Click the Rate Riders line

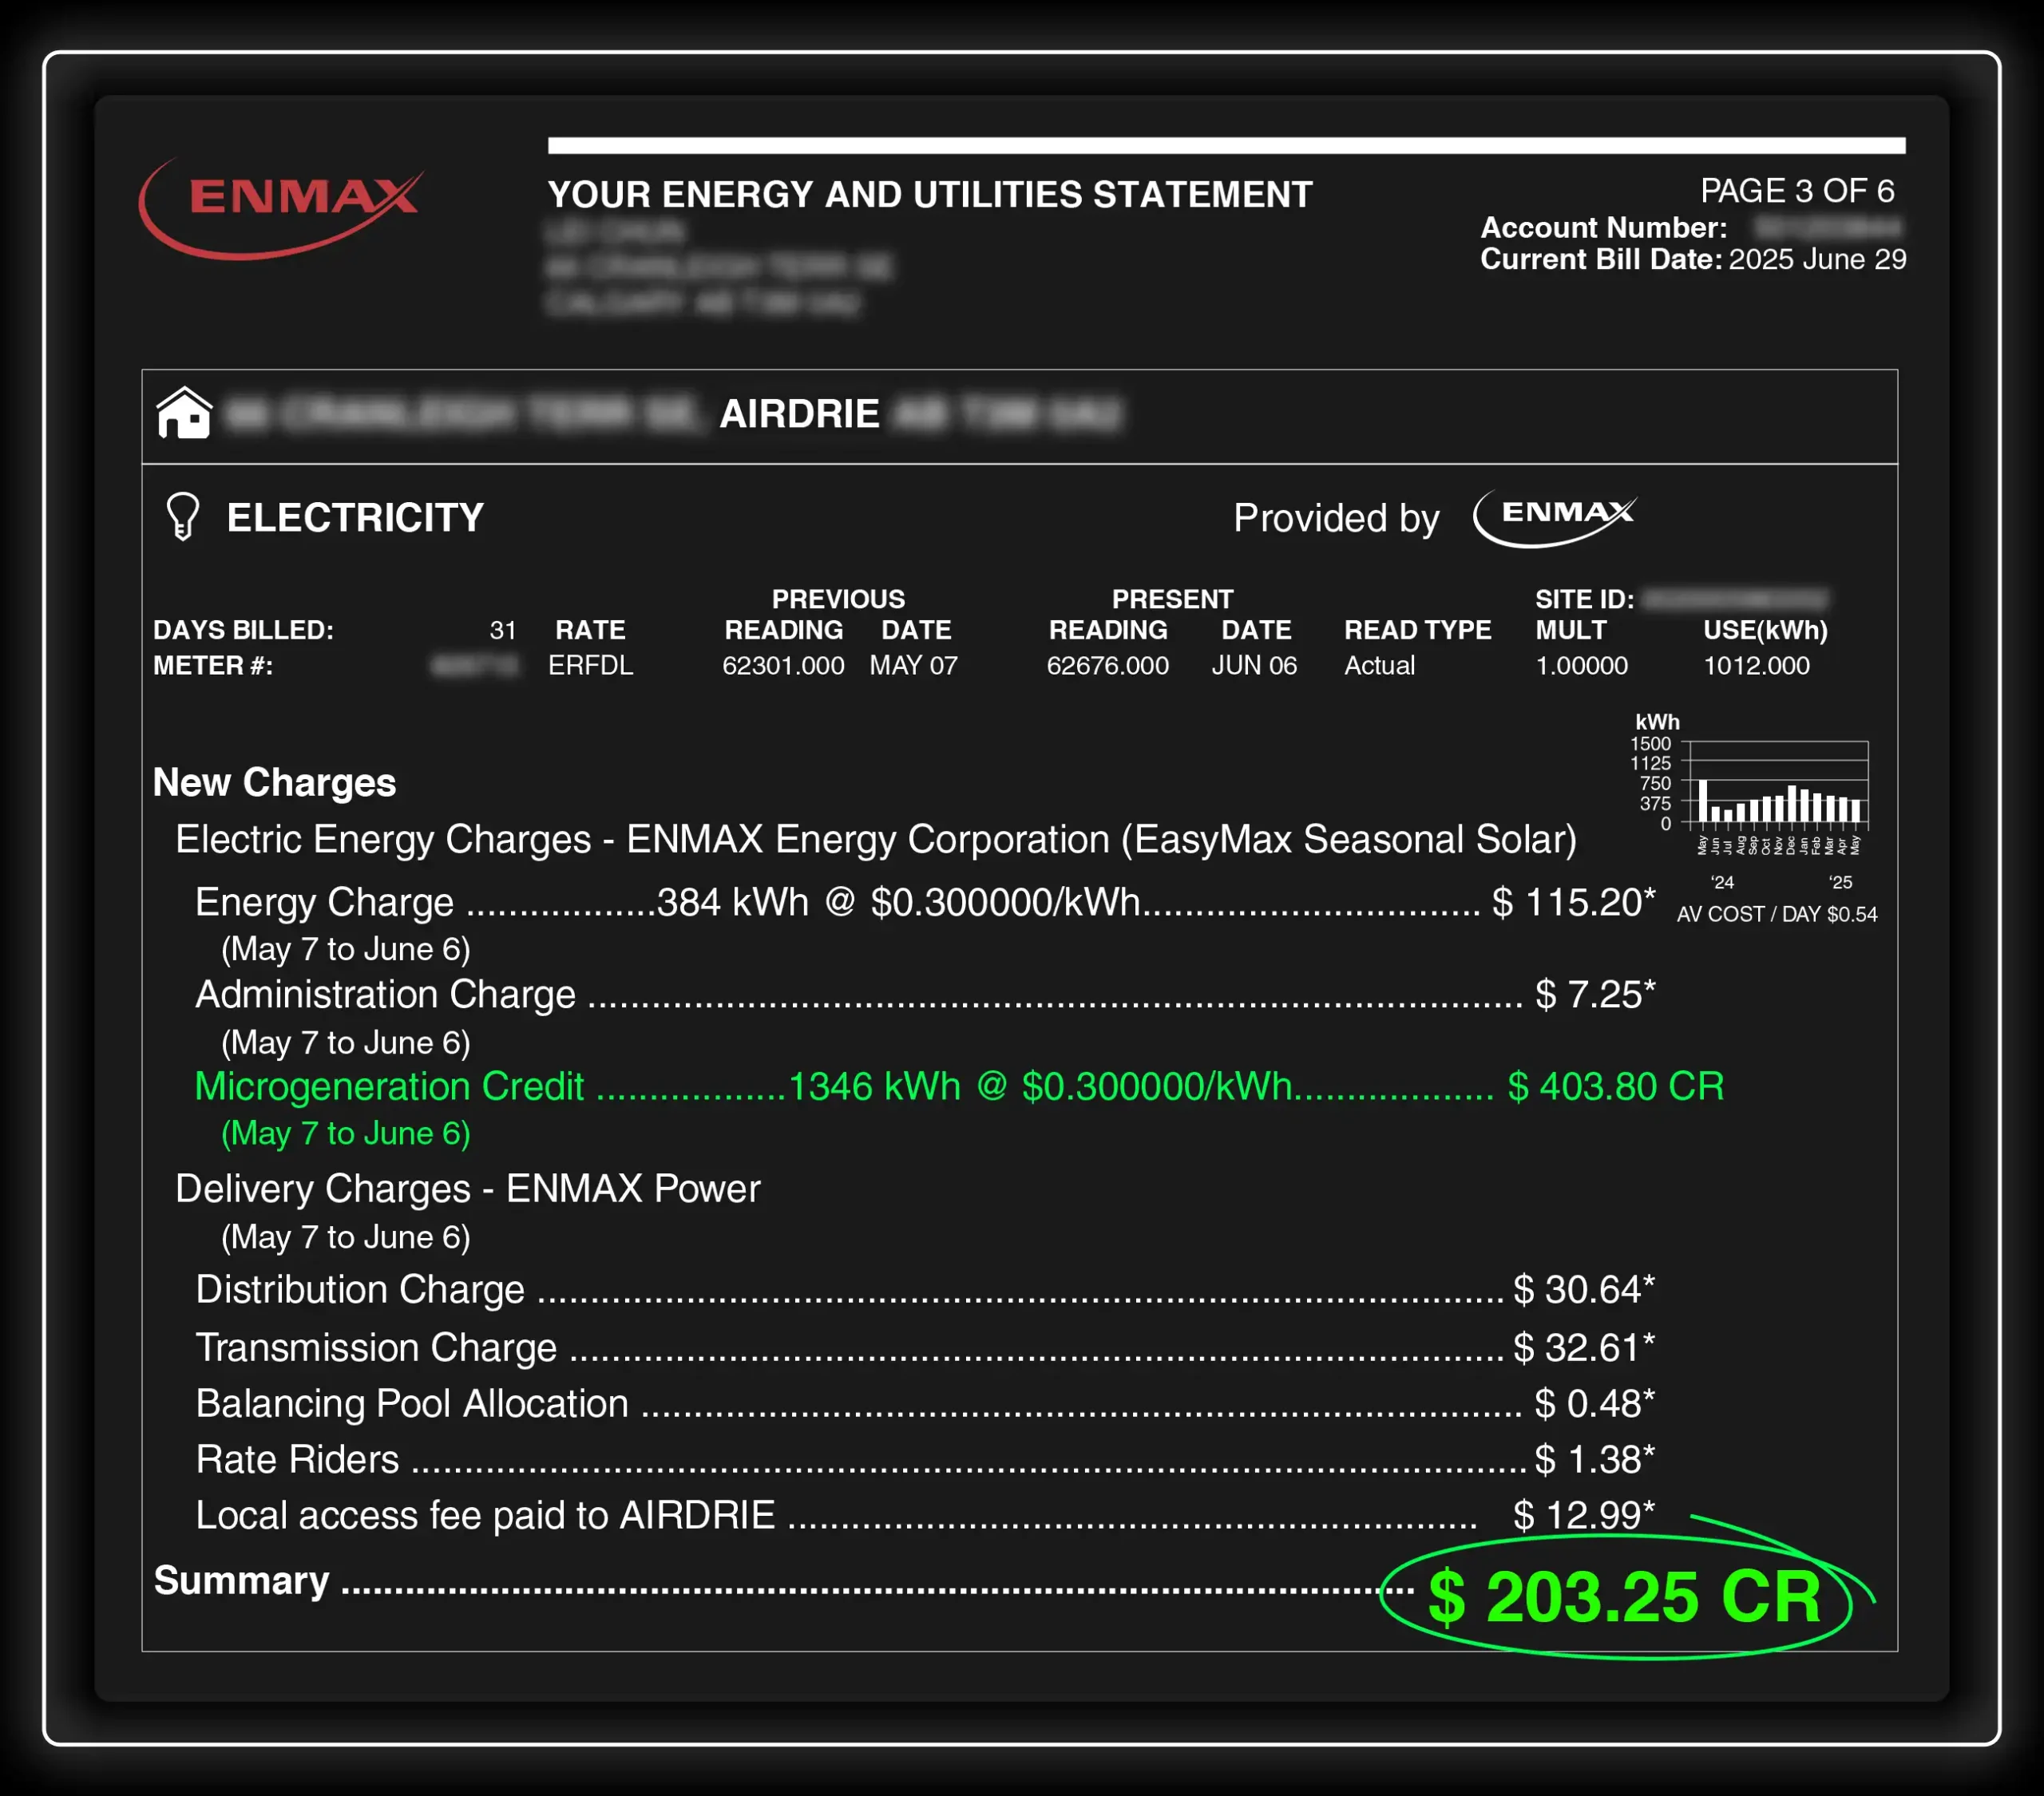[298, 1459]
